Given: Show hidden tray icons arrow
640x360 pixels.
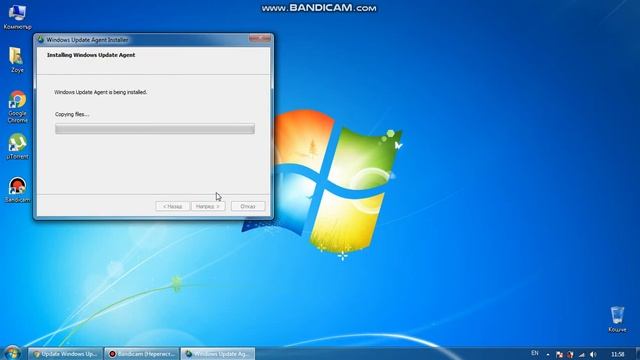Looking at the screenshot, I should click(x=548, y=355).
